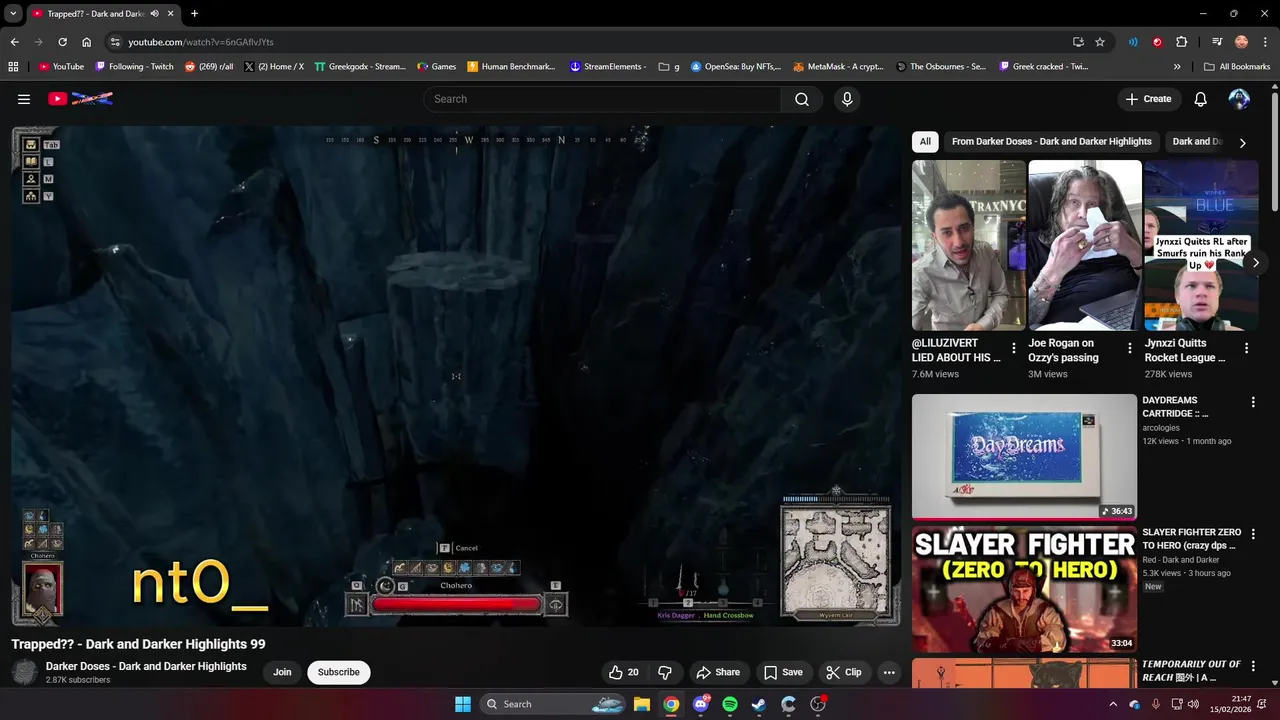Open the Chrome profile avatar
The width and height of the screenshot is (1280, 720).
1241,42
